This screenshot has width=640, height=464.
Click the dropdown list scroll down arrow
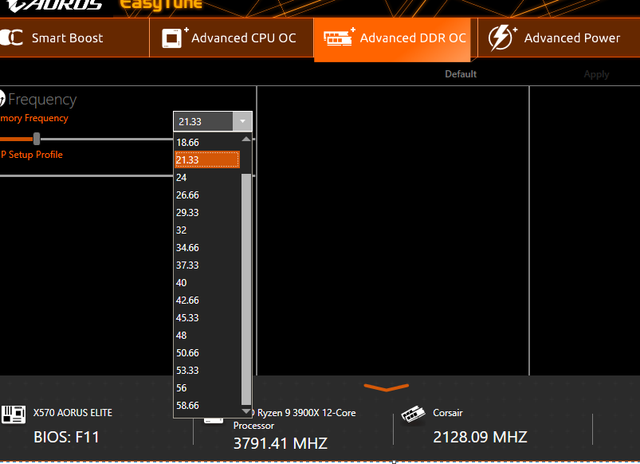coord(246,411)
